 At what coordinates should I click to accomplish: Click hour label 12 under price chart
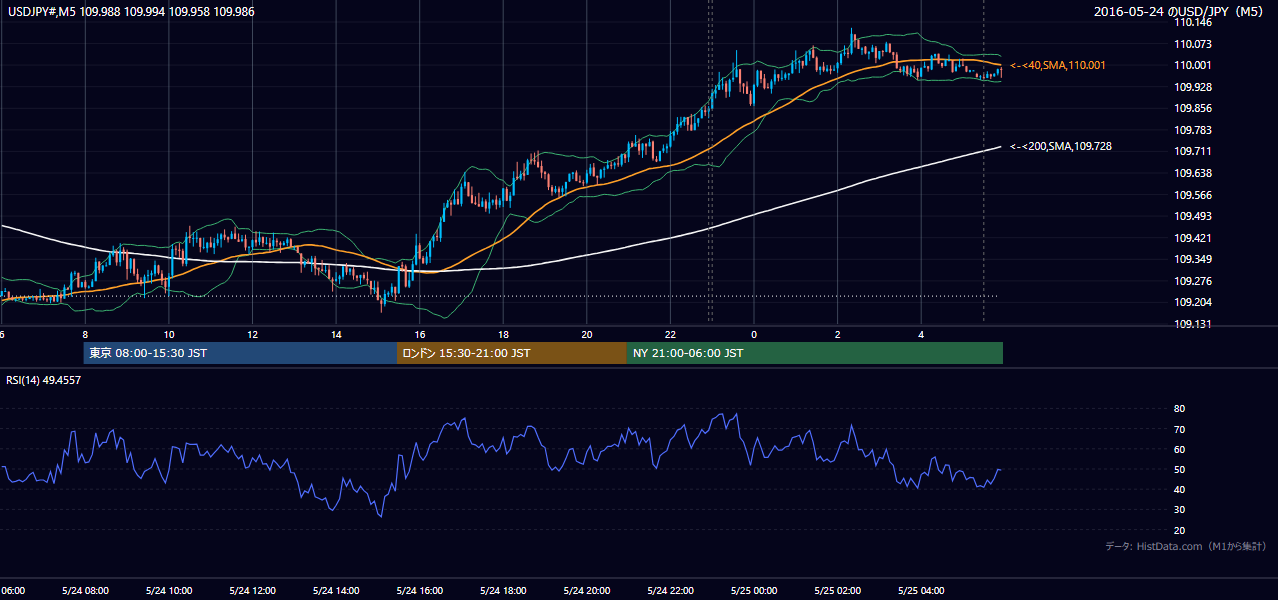coord(252,334)
